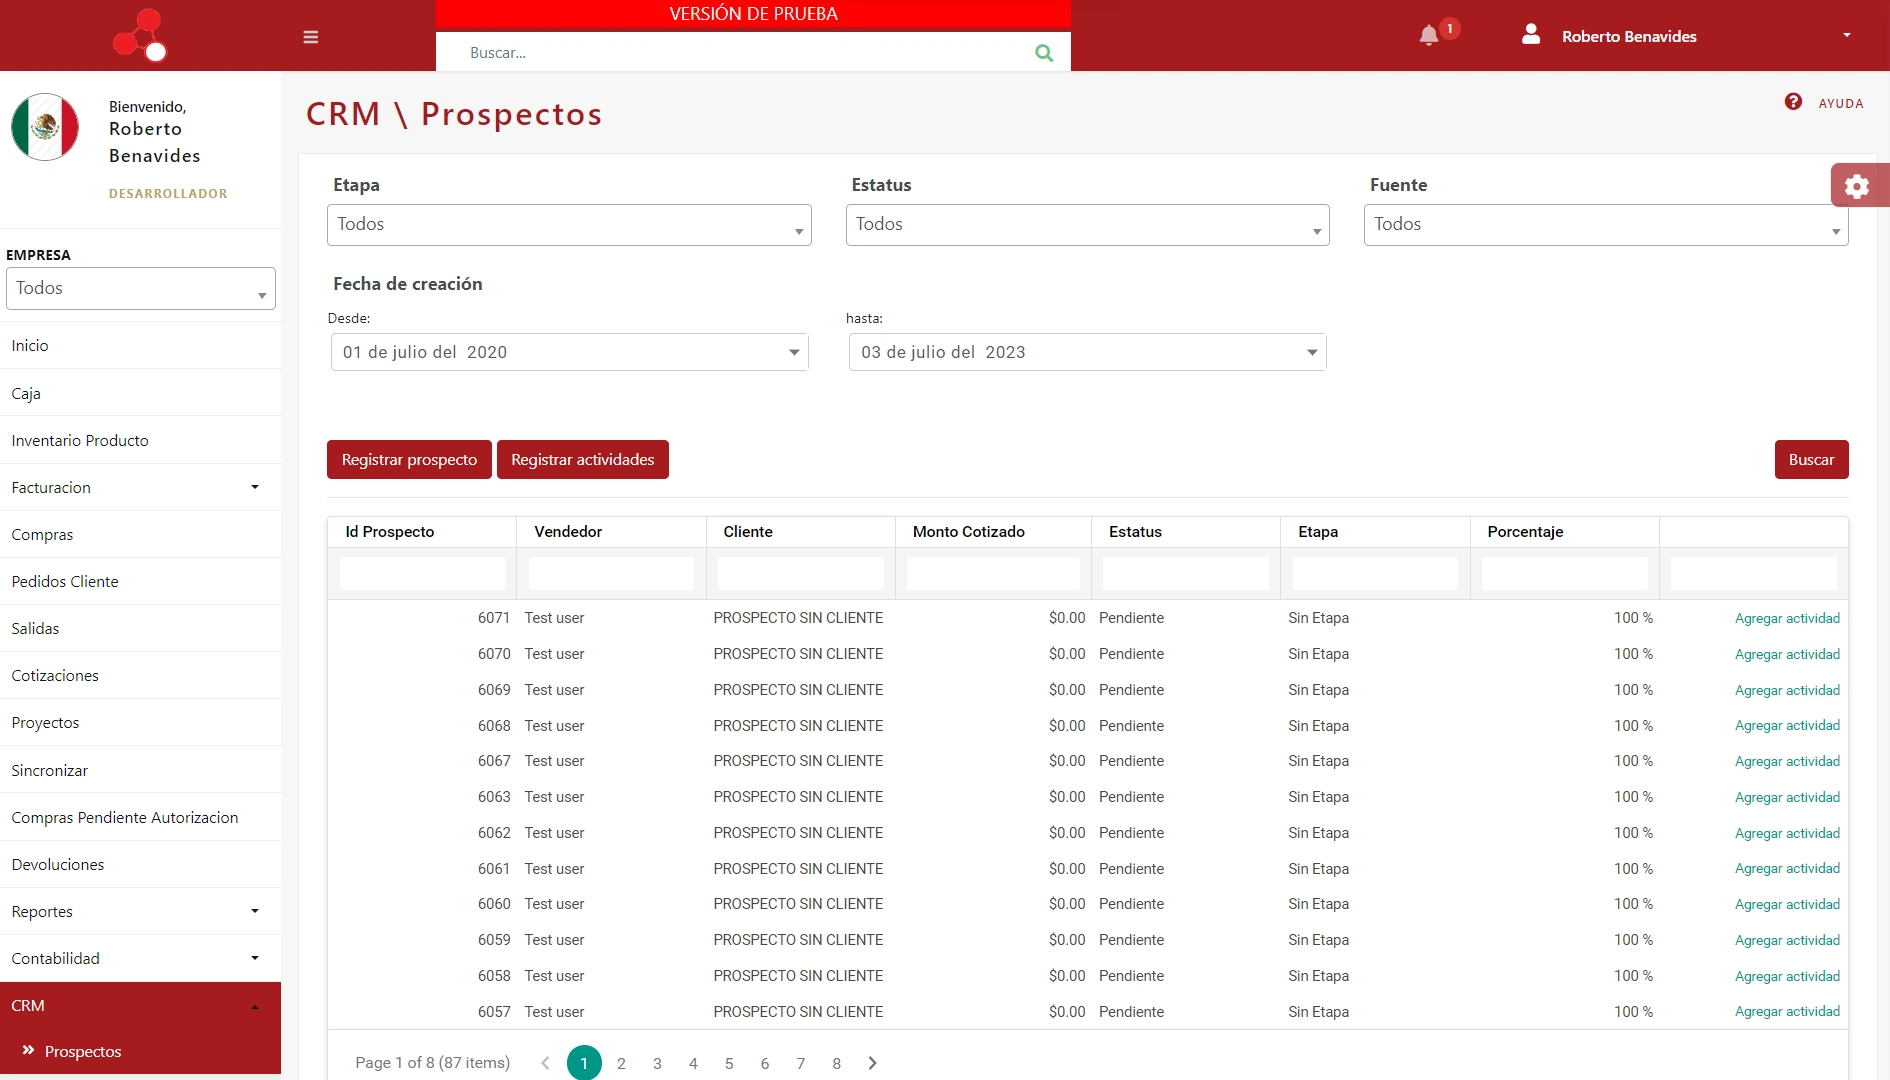Expand the Facturacion menu
1890x1080 pixels.
[x=140, y=487]
